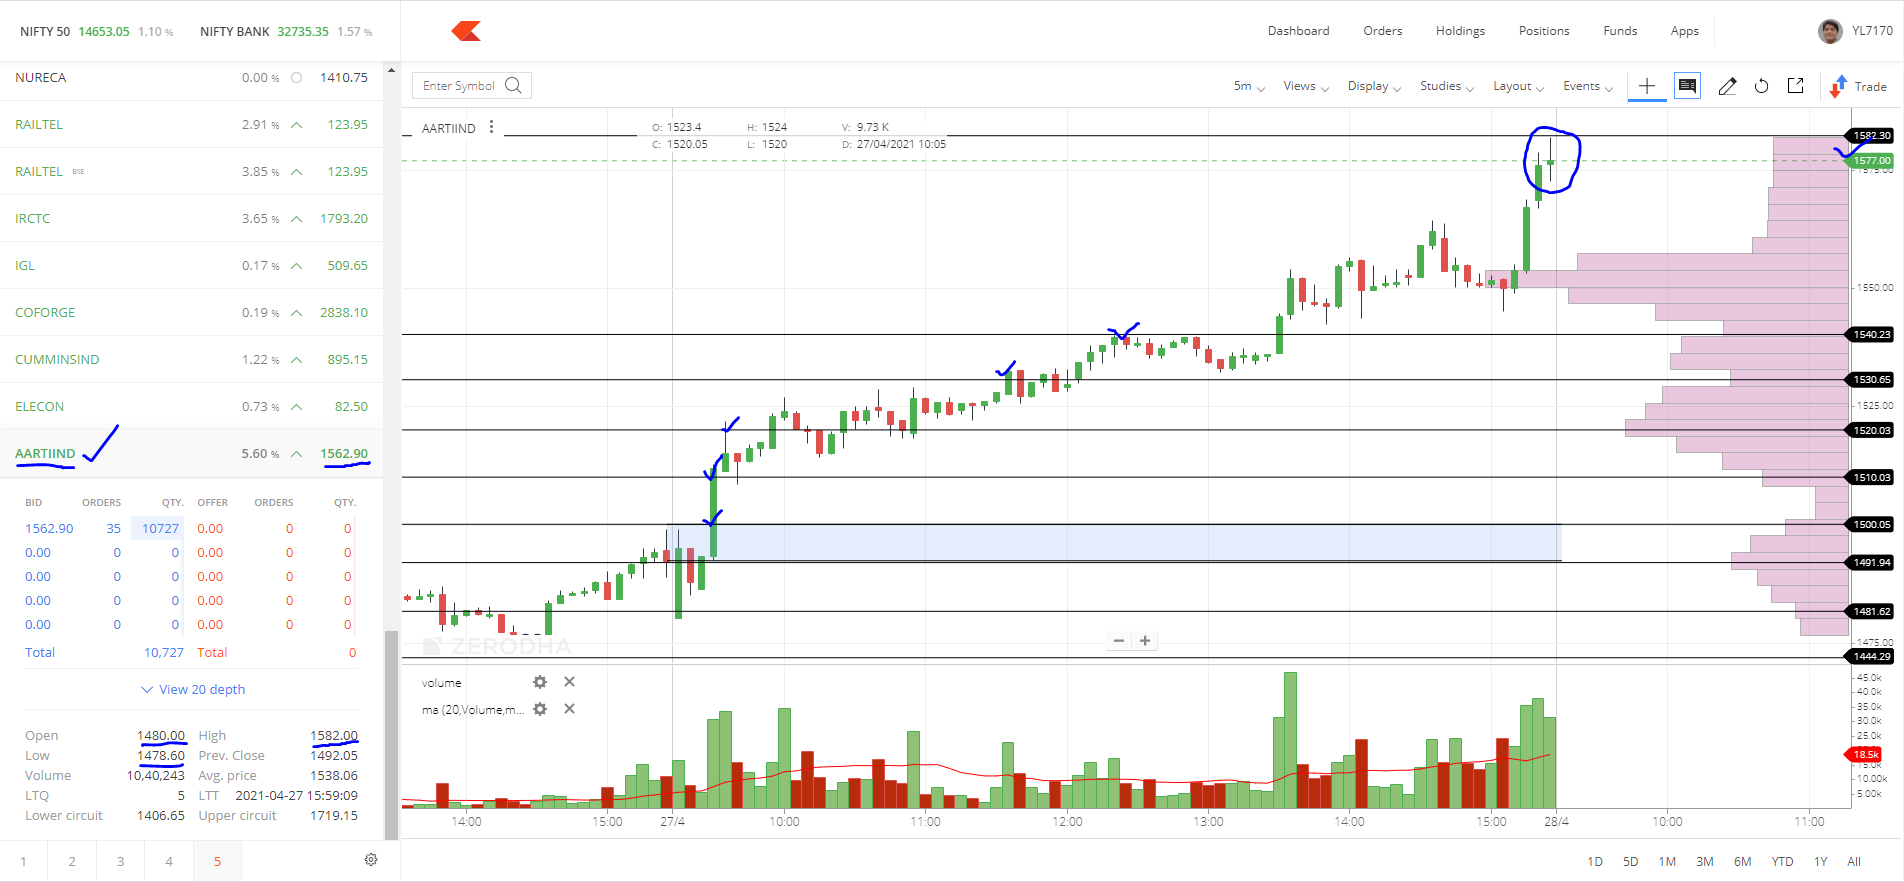Click the refresh chart icon
Image resolution: width=1904 pixels, height=882 pixels.
1761,86
